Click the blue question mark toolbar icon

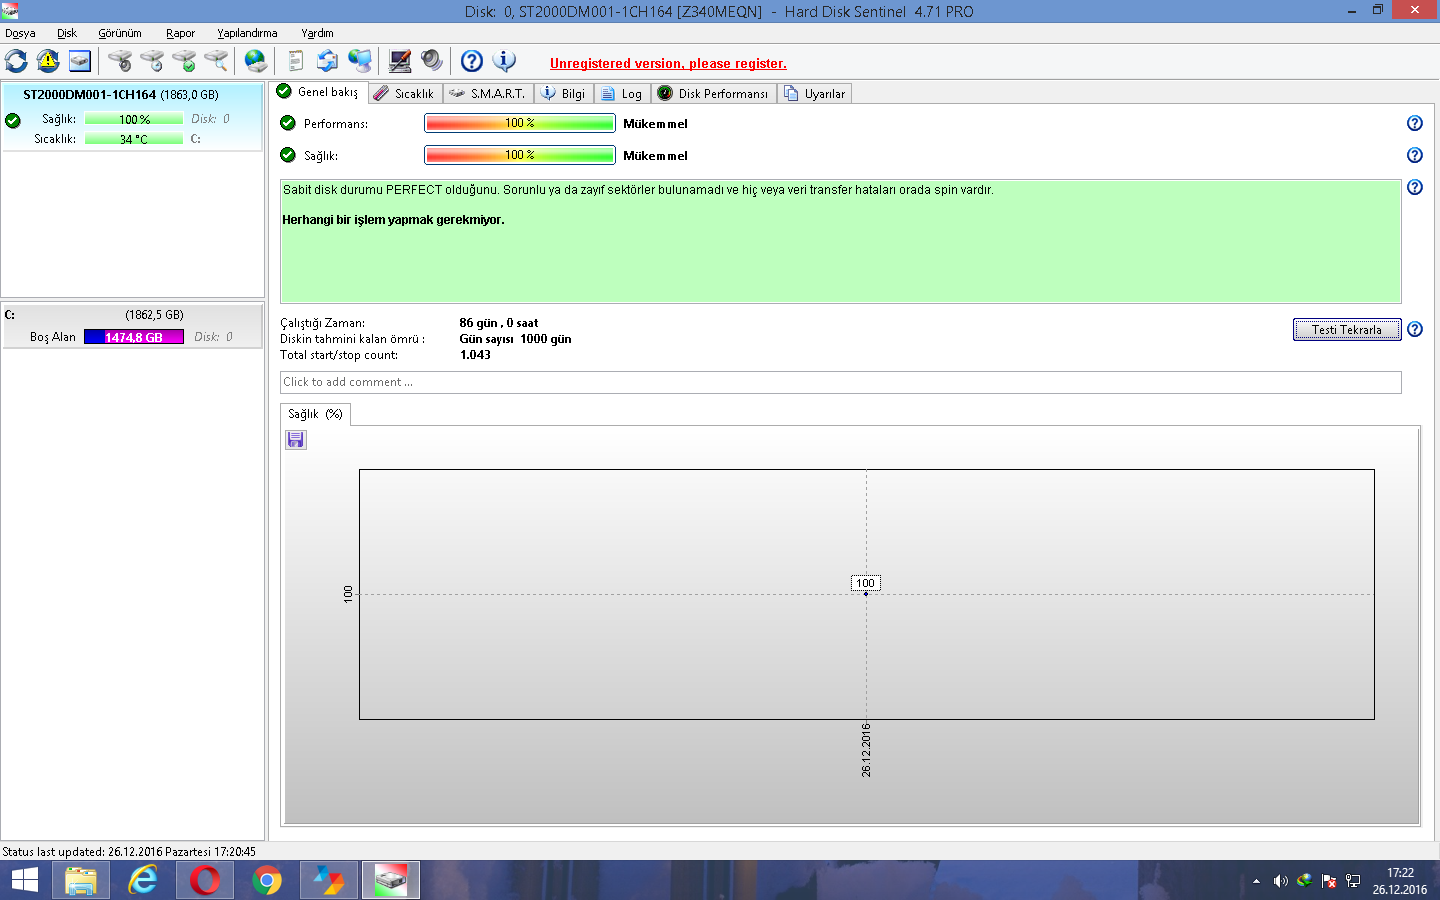pos(472,61)
